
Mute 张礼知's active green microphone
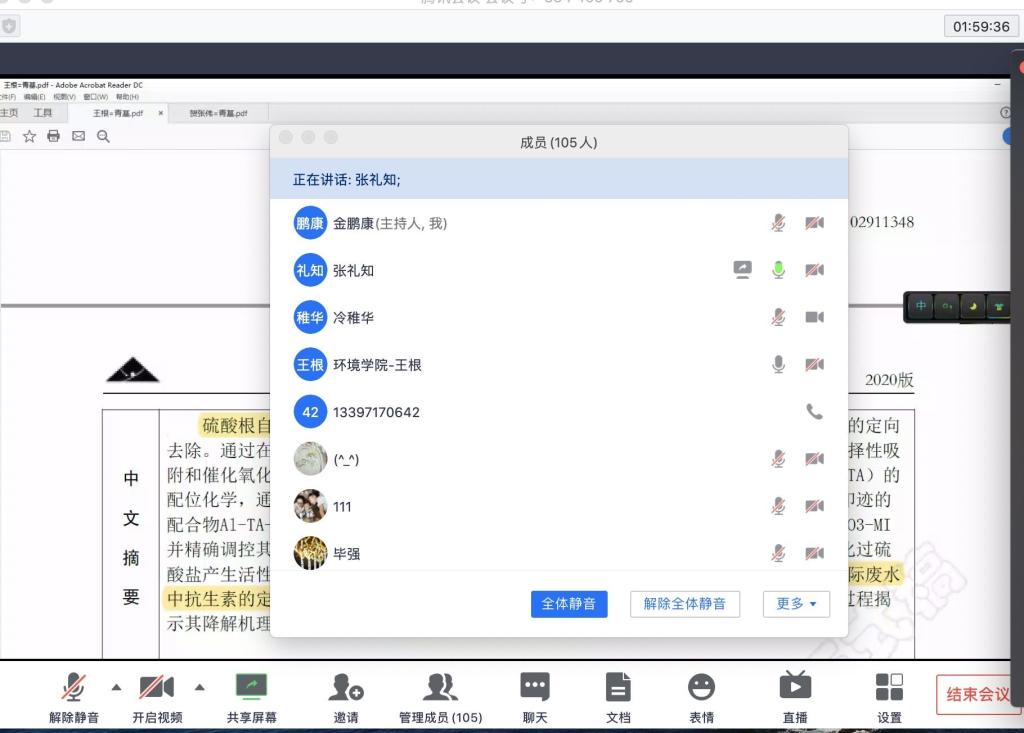pyautogui.click(x=778, y=270)
